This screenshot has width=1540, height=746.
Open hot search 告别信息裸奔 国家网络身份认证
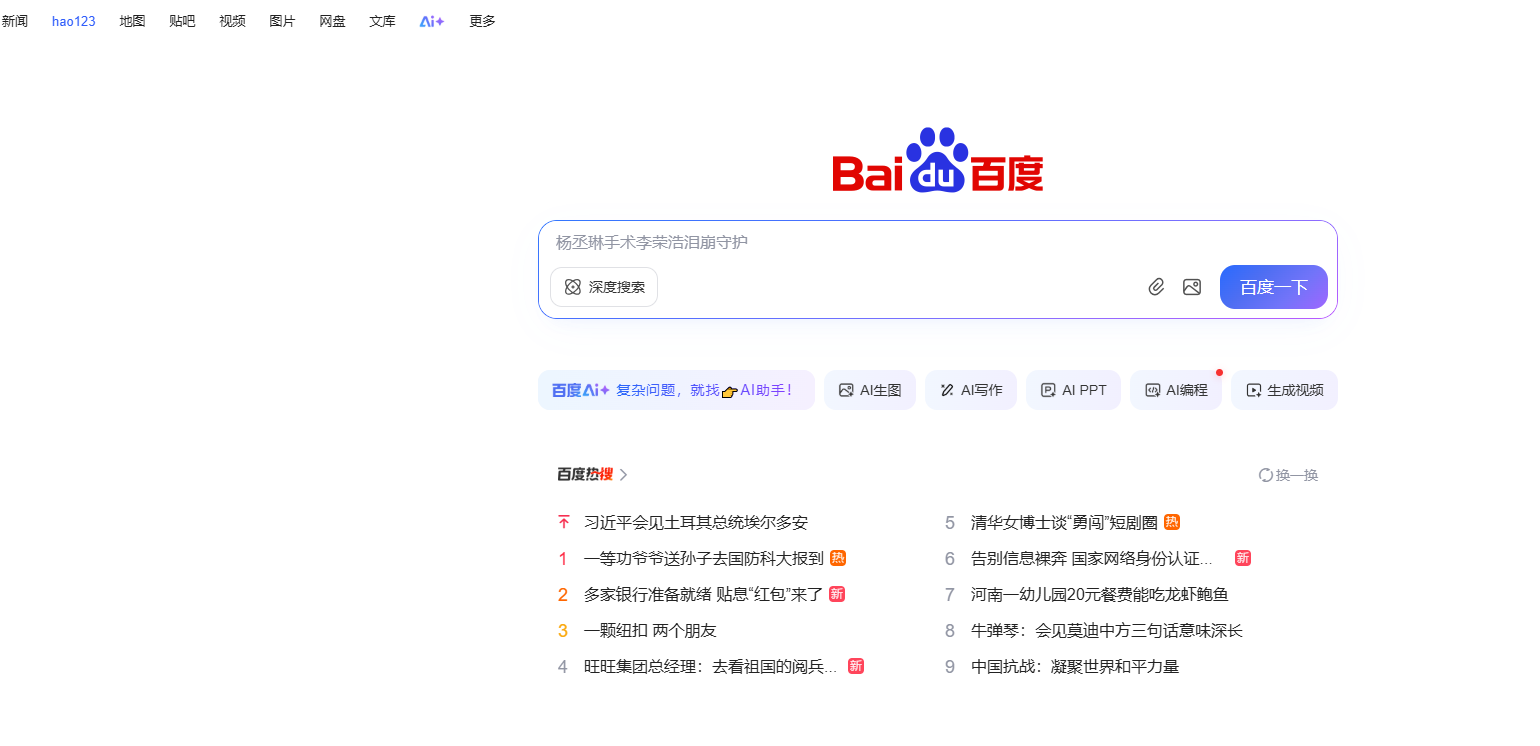point(1092,558)
